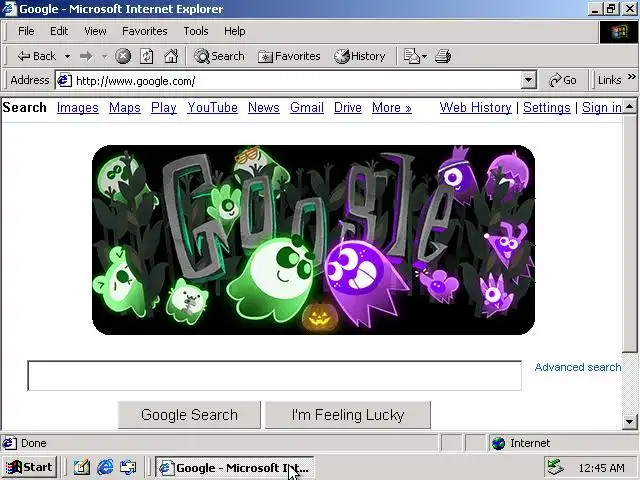Click the notepad quick launch icon
This screenshot has height=480, width=640.
82,467
